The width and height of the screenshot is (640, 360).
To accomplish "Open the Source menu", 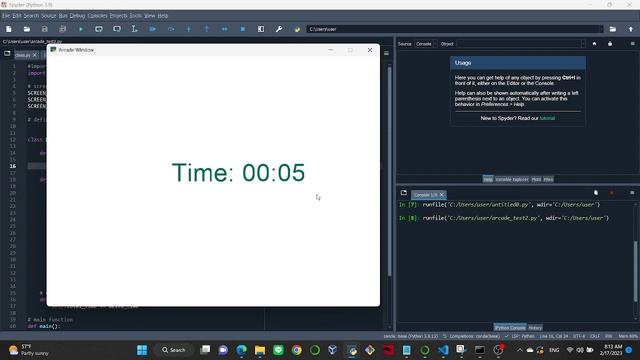I will coord(49,16).
